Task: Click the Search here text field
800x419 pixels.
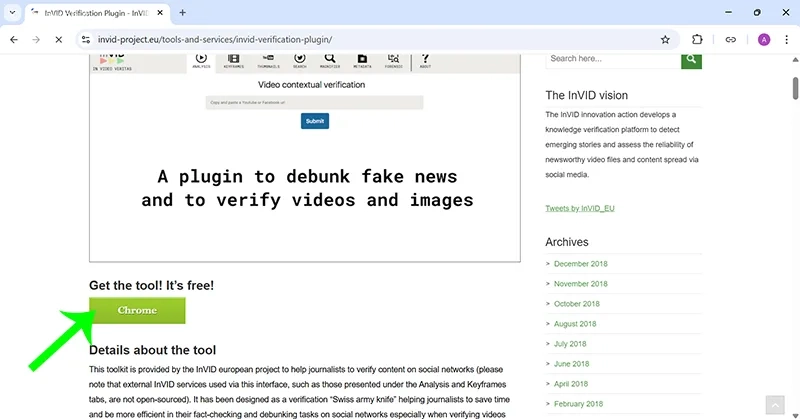Action: pos(612,59)
